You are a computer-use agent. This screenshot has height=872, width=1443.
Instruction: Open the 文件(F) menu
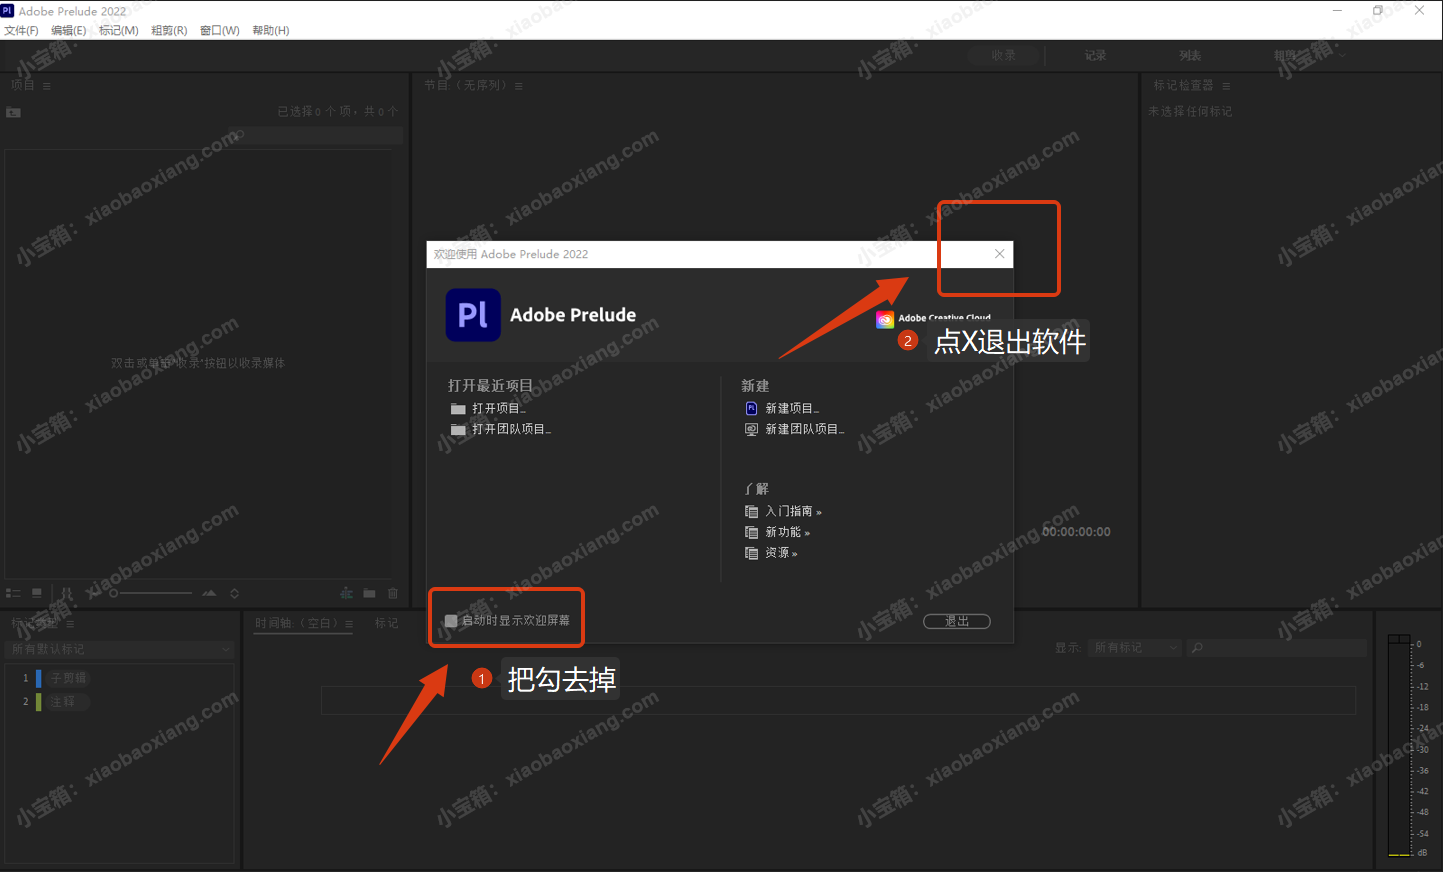pyautogui.click(x=21, y=30)
